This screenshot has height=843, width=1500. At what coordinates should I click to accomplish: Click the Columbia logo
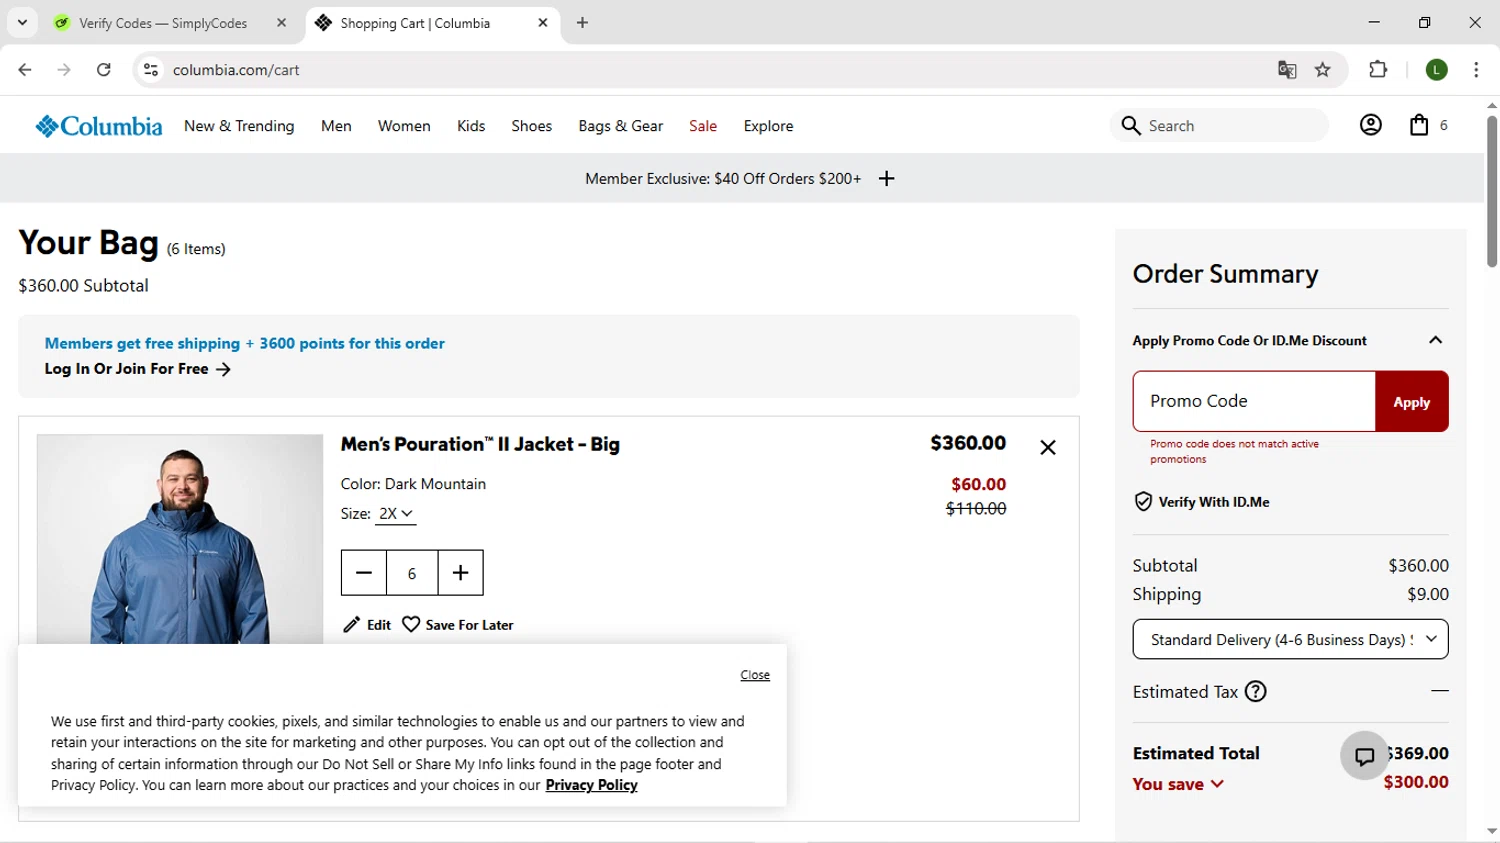98,126
